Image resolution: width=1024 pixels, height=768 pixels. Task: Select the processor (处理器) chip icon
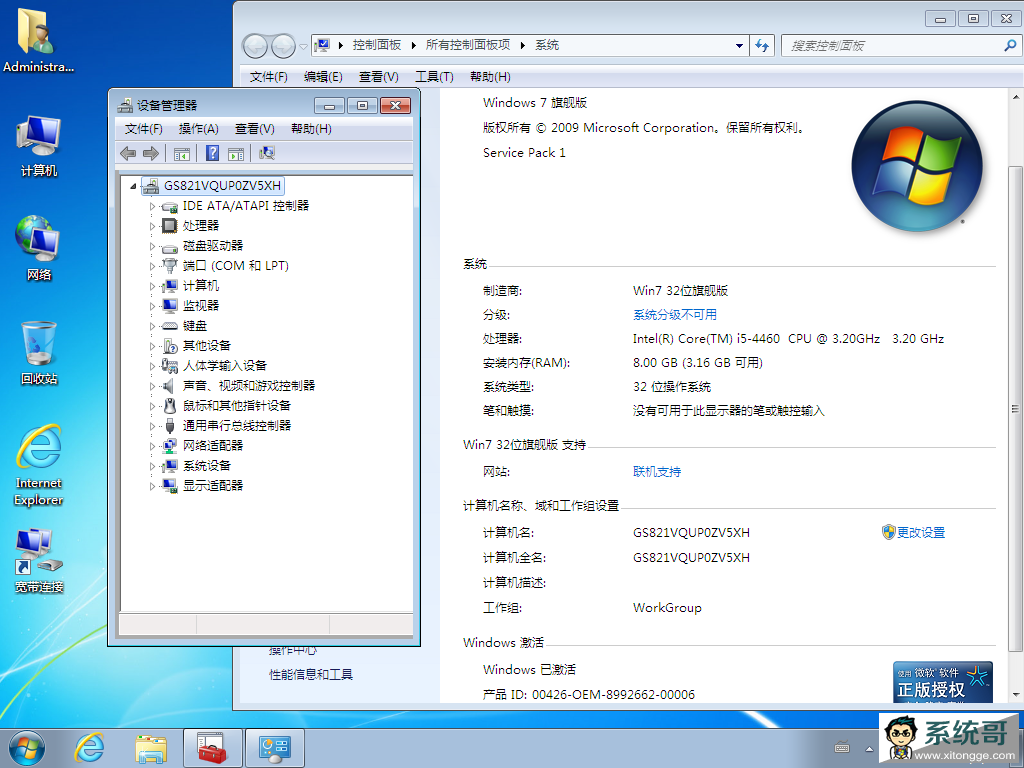click(170, 226)
